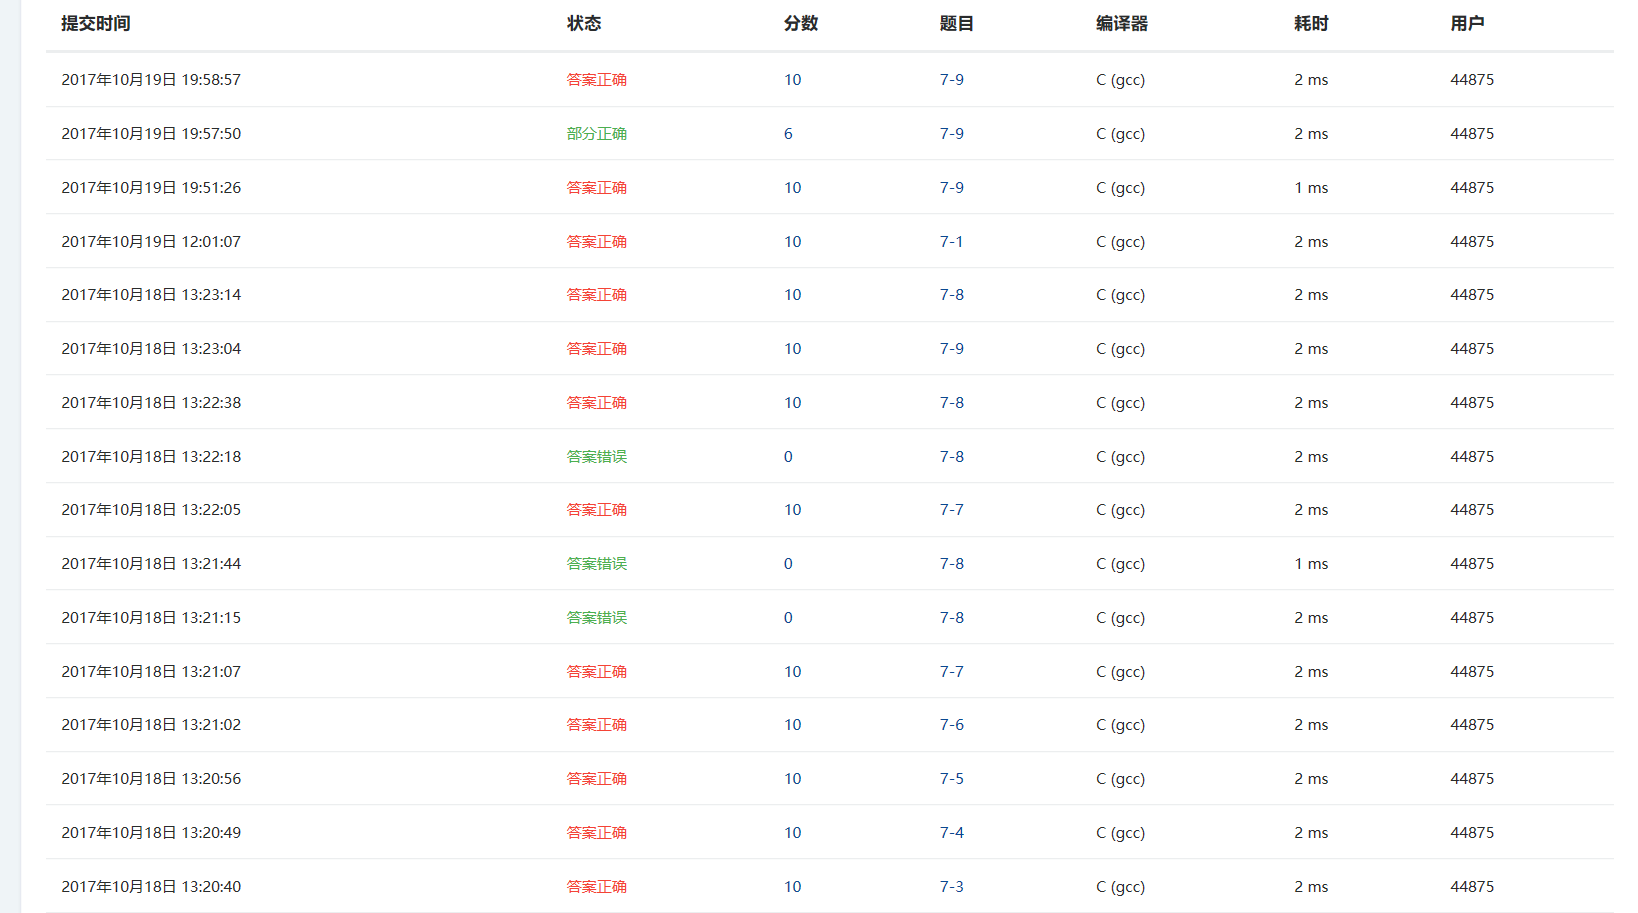Open score 10 in 19:58:57 submission row

point(792,80)
